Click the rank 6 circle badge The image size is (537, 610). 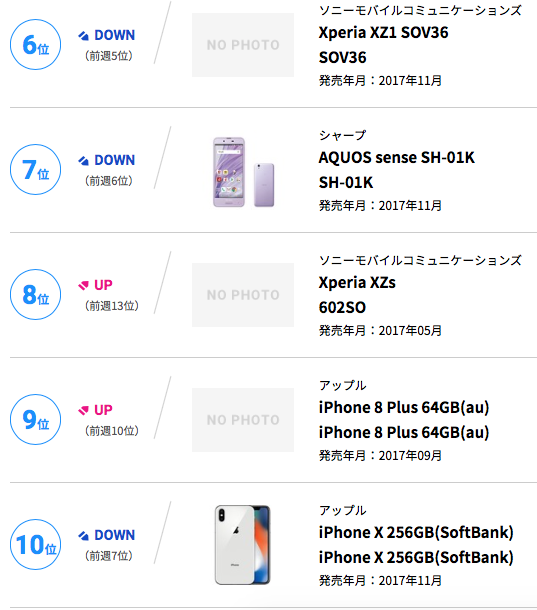[35, 44]
